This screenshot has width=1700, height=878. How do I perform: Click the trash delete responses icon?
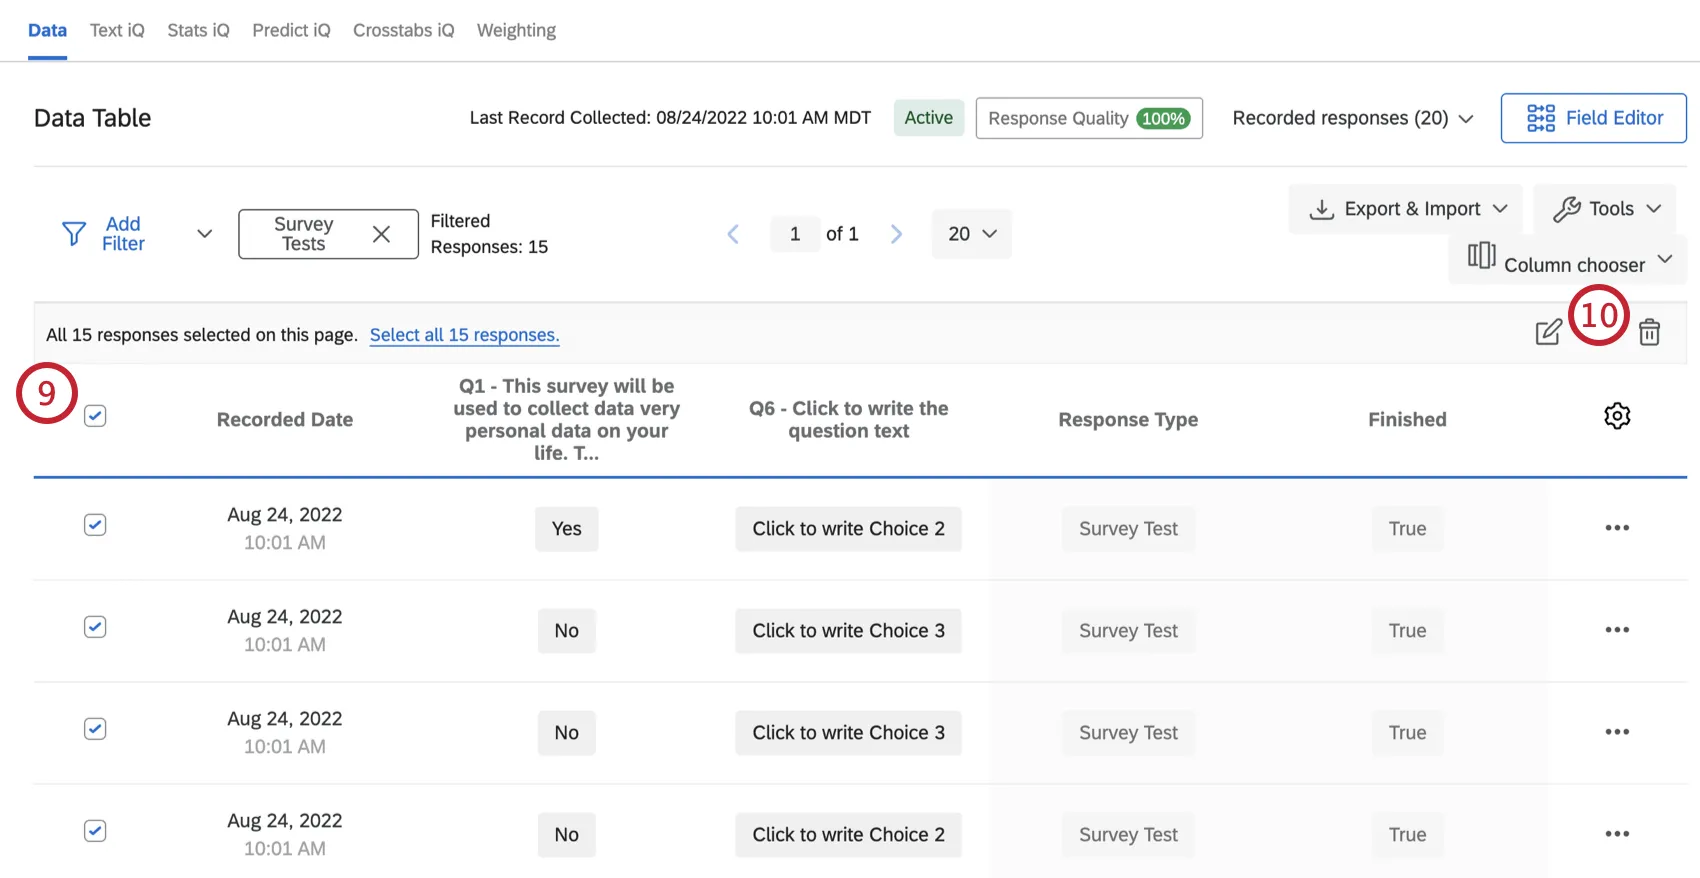click(1649, 332)
